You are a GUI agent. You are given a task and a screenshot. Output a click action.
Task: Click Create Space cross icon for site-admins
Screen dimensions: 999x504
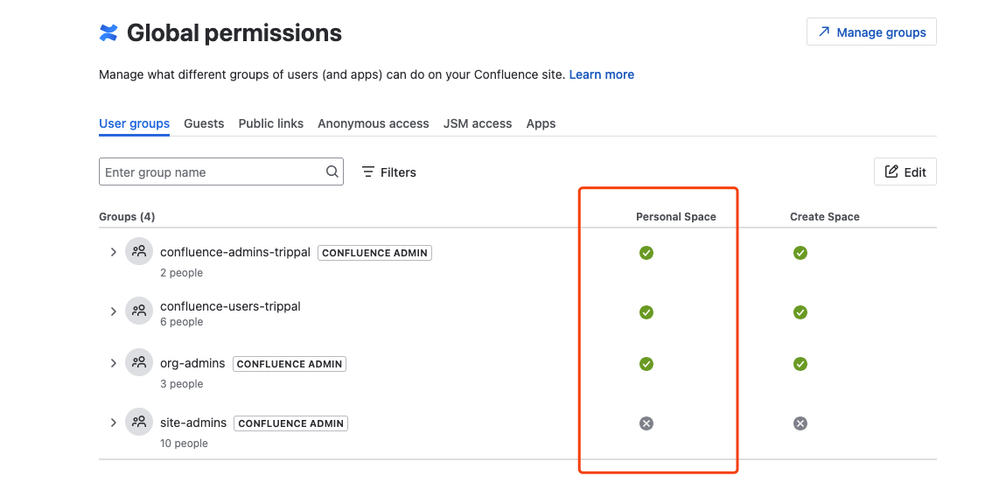[800, 423]
